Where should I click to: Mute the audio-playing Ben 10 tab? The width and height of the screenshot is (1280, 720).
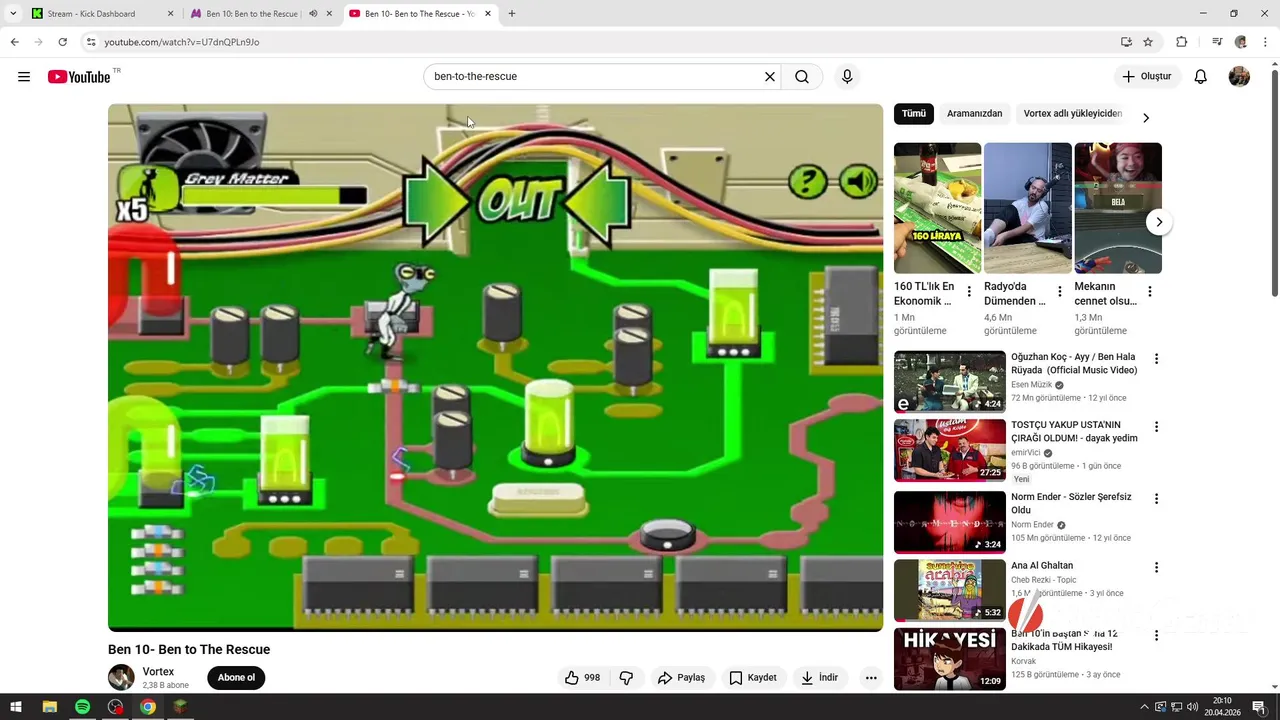coord(313,14)
